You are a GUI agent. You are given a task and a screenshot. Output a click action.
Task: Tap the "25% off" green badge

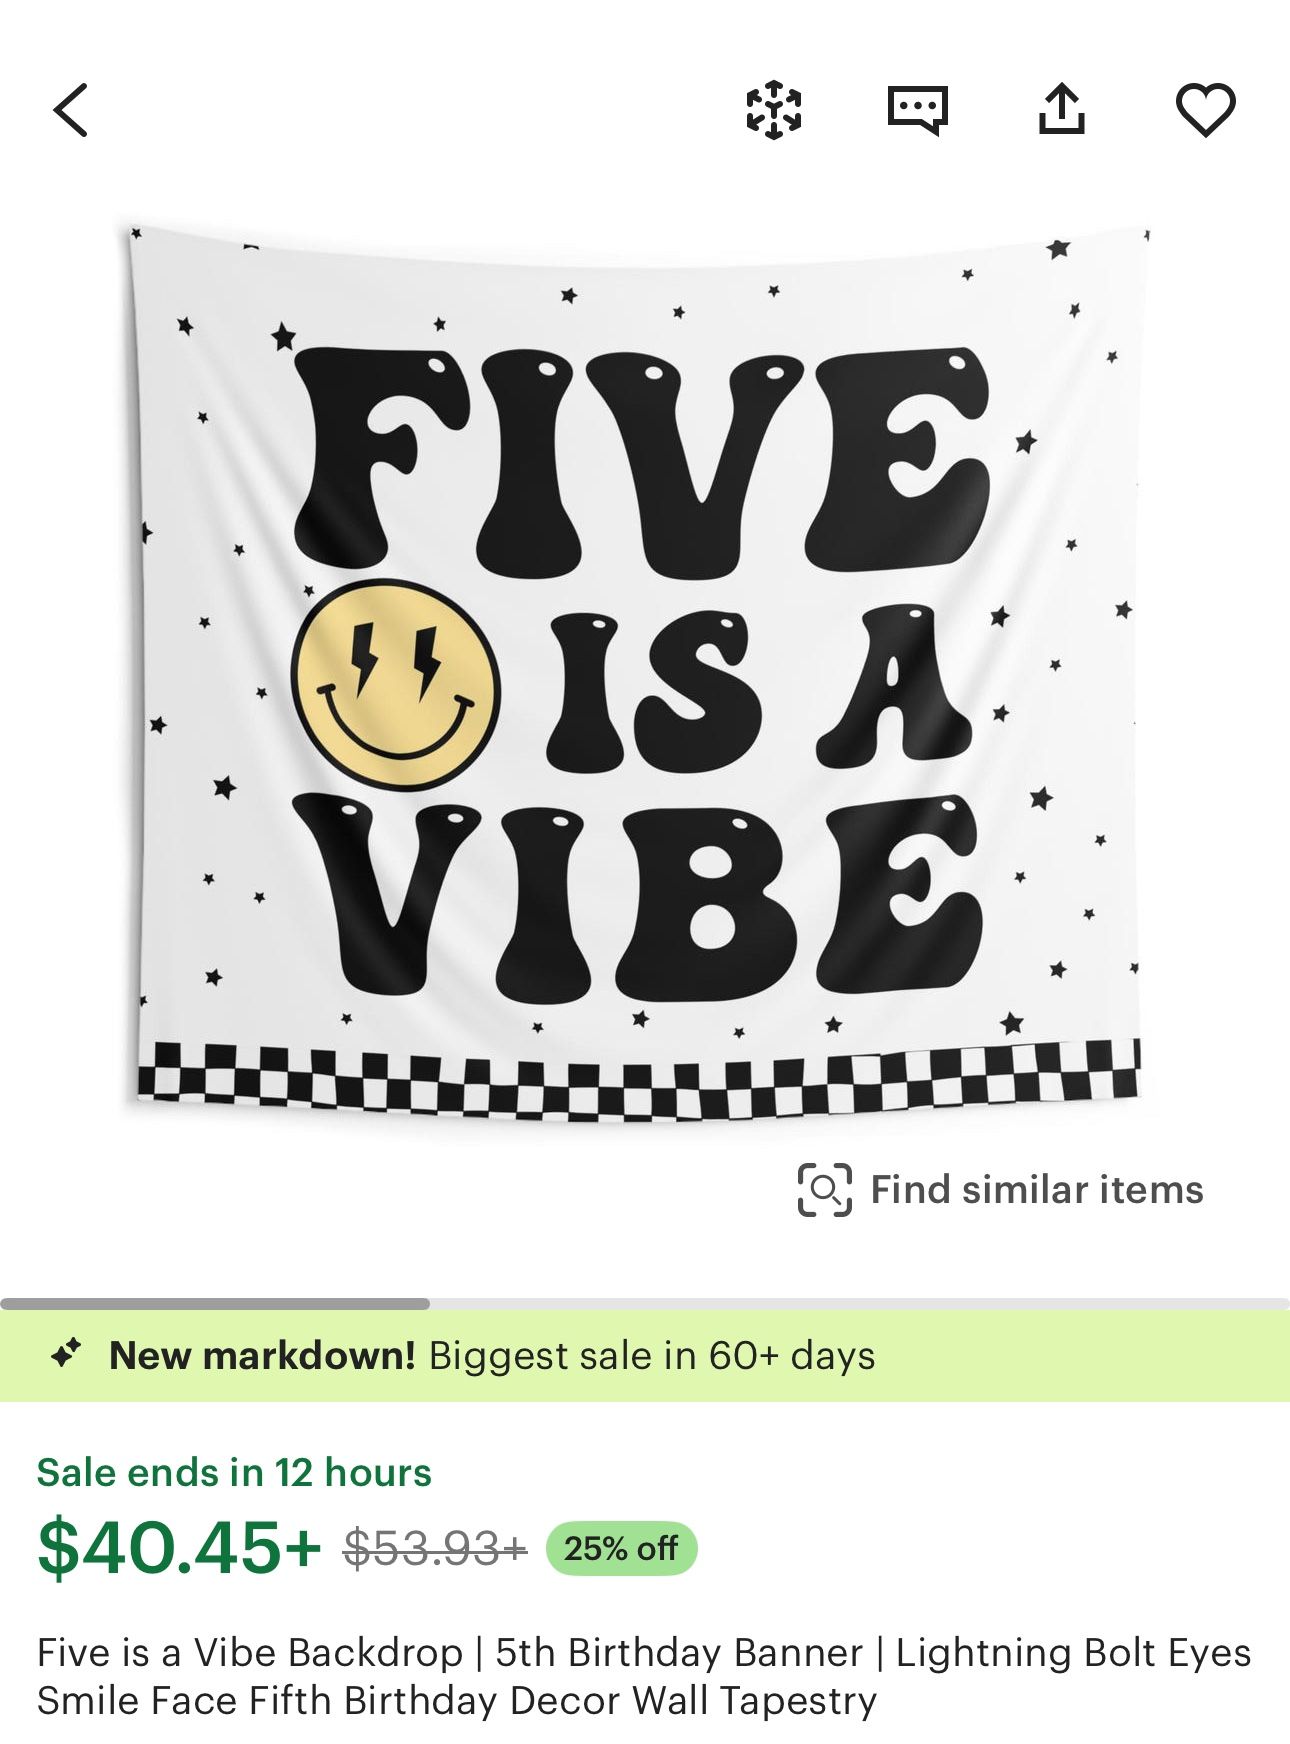click(x=621, y=1549)
